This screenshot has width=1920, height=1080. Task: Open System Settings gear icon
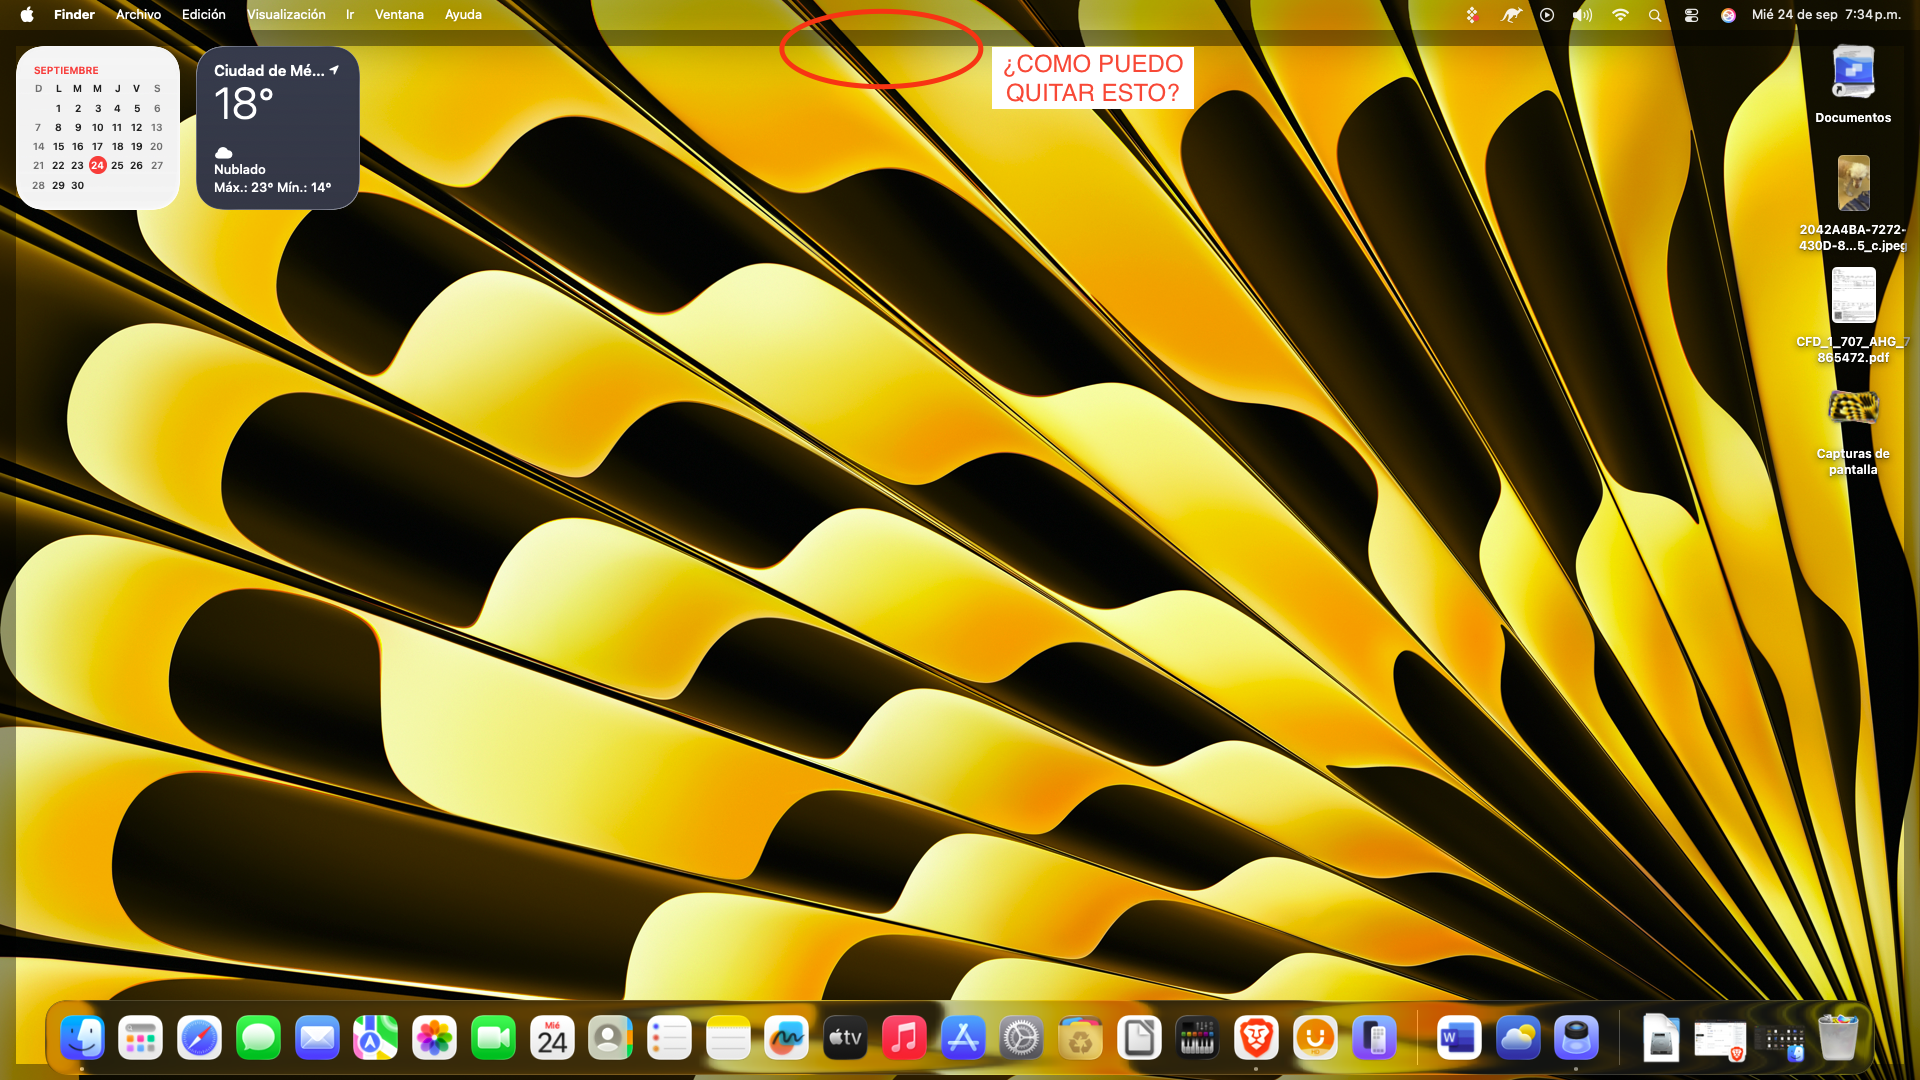(1021, 1039)
